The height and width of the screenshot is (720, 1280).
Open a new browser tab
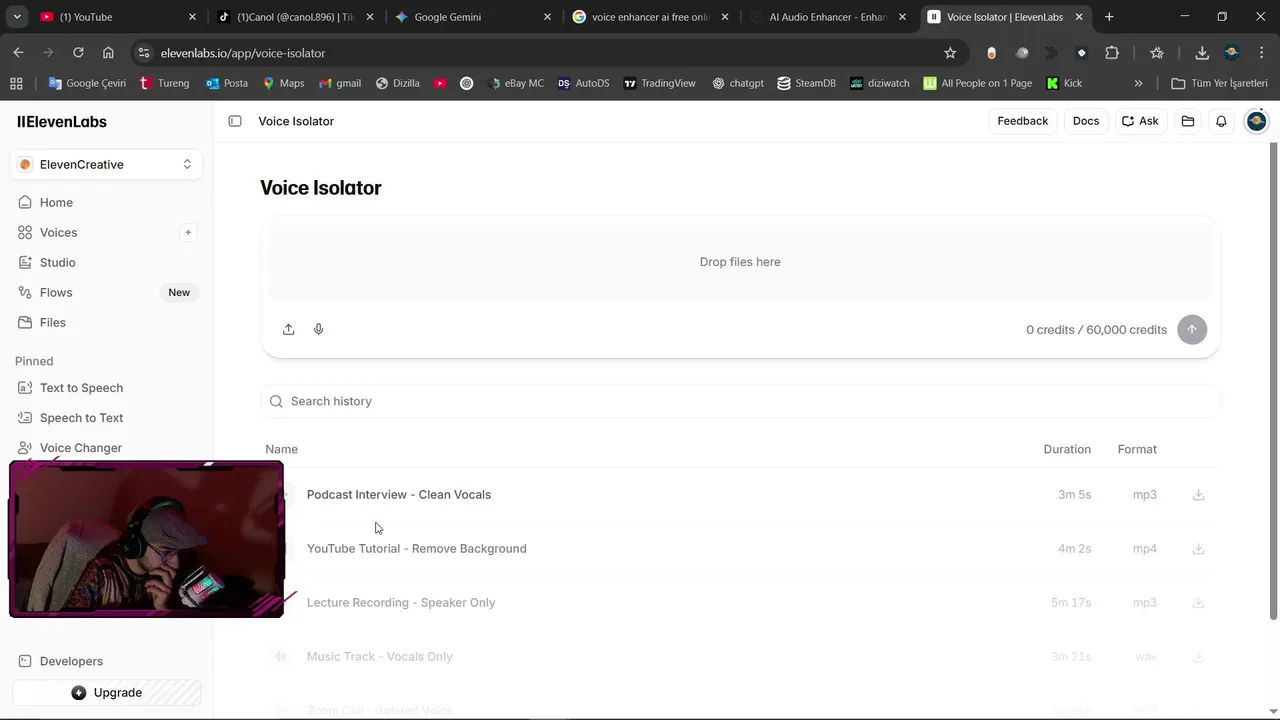coord(1109,17)
